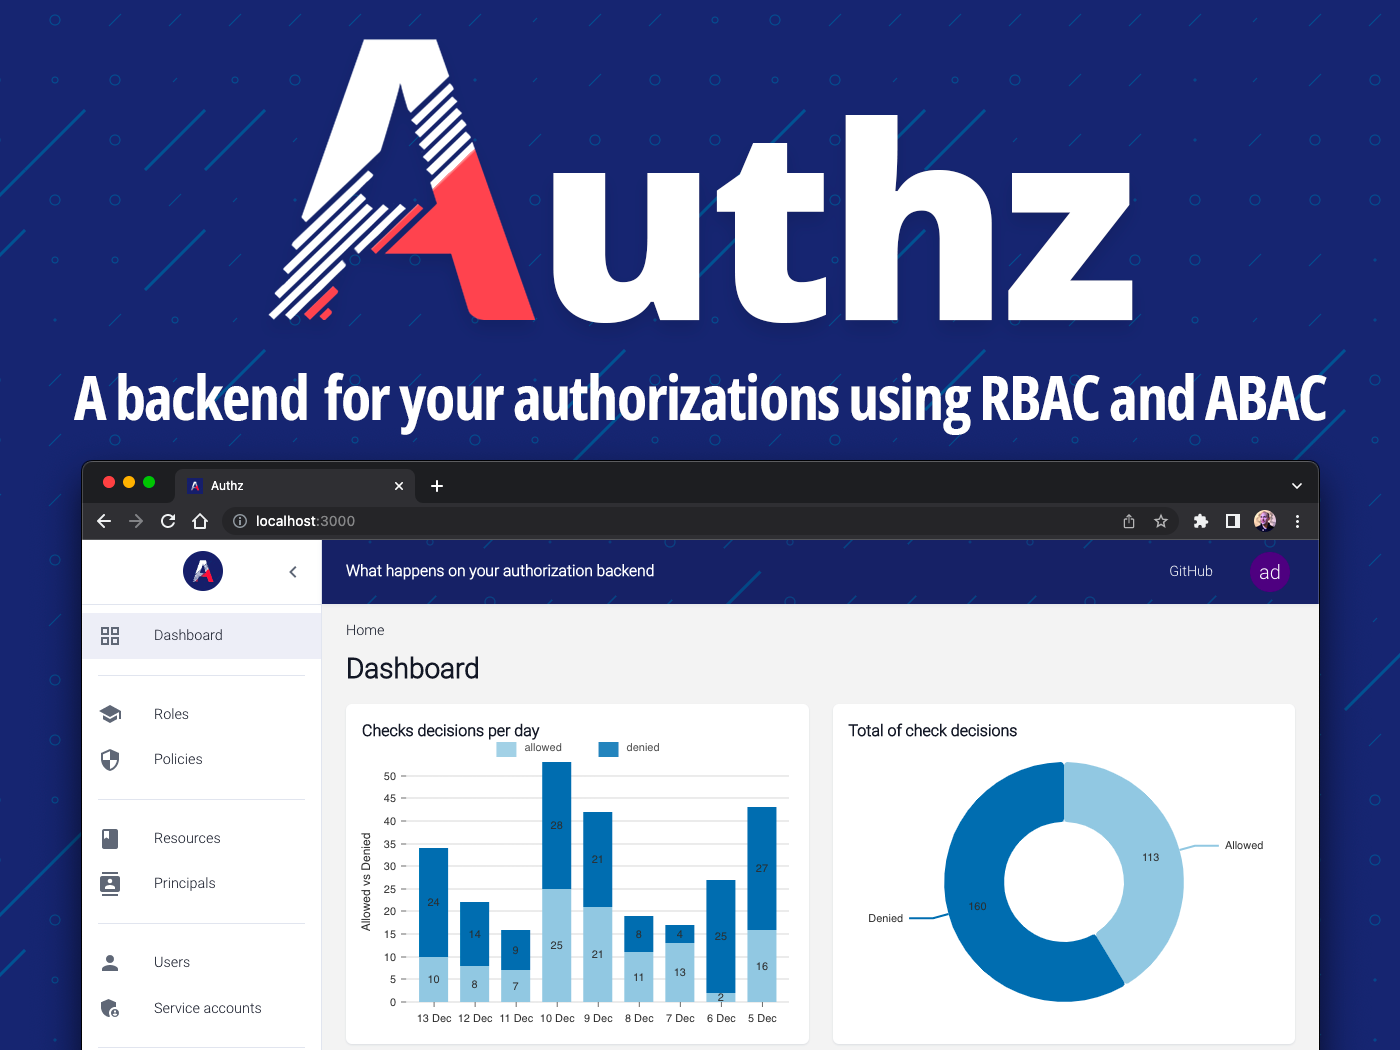Click the Roles graduation cap icon
This screenshot has height=1050, width=1400.
(110, 714)
